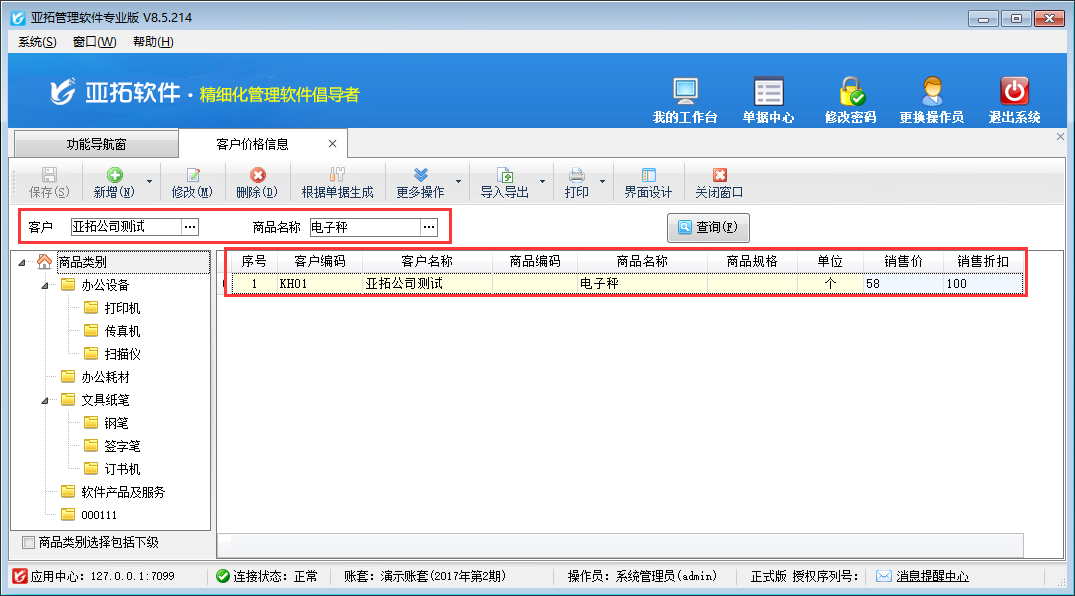Open the dropdown arrow beside 新增
1075x596 pixels.
pyautogui.click(x=150, y=183)
